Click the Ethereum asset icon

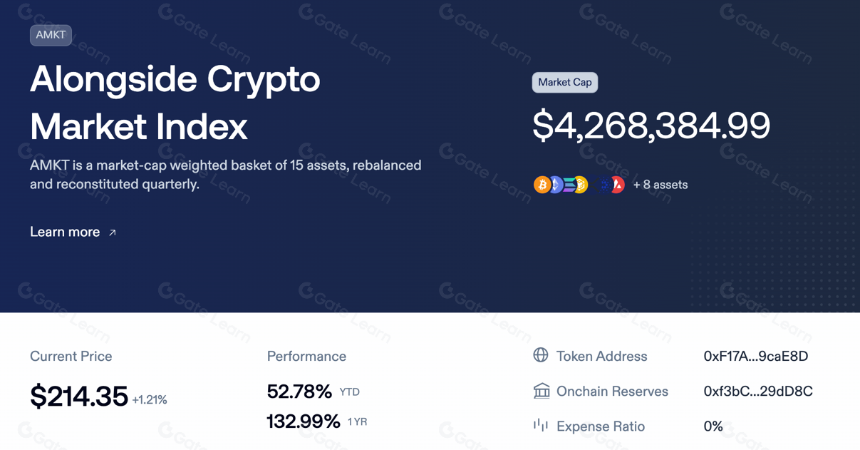(x=557, y=184)
